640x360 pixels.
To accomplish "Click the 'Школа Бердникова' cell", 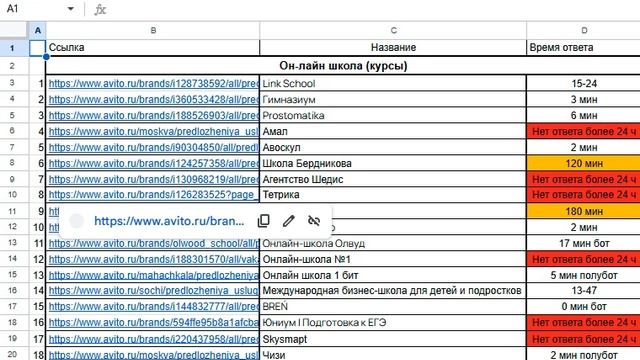I will click(x=393, y=163).
